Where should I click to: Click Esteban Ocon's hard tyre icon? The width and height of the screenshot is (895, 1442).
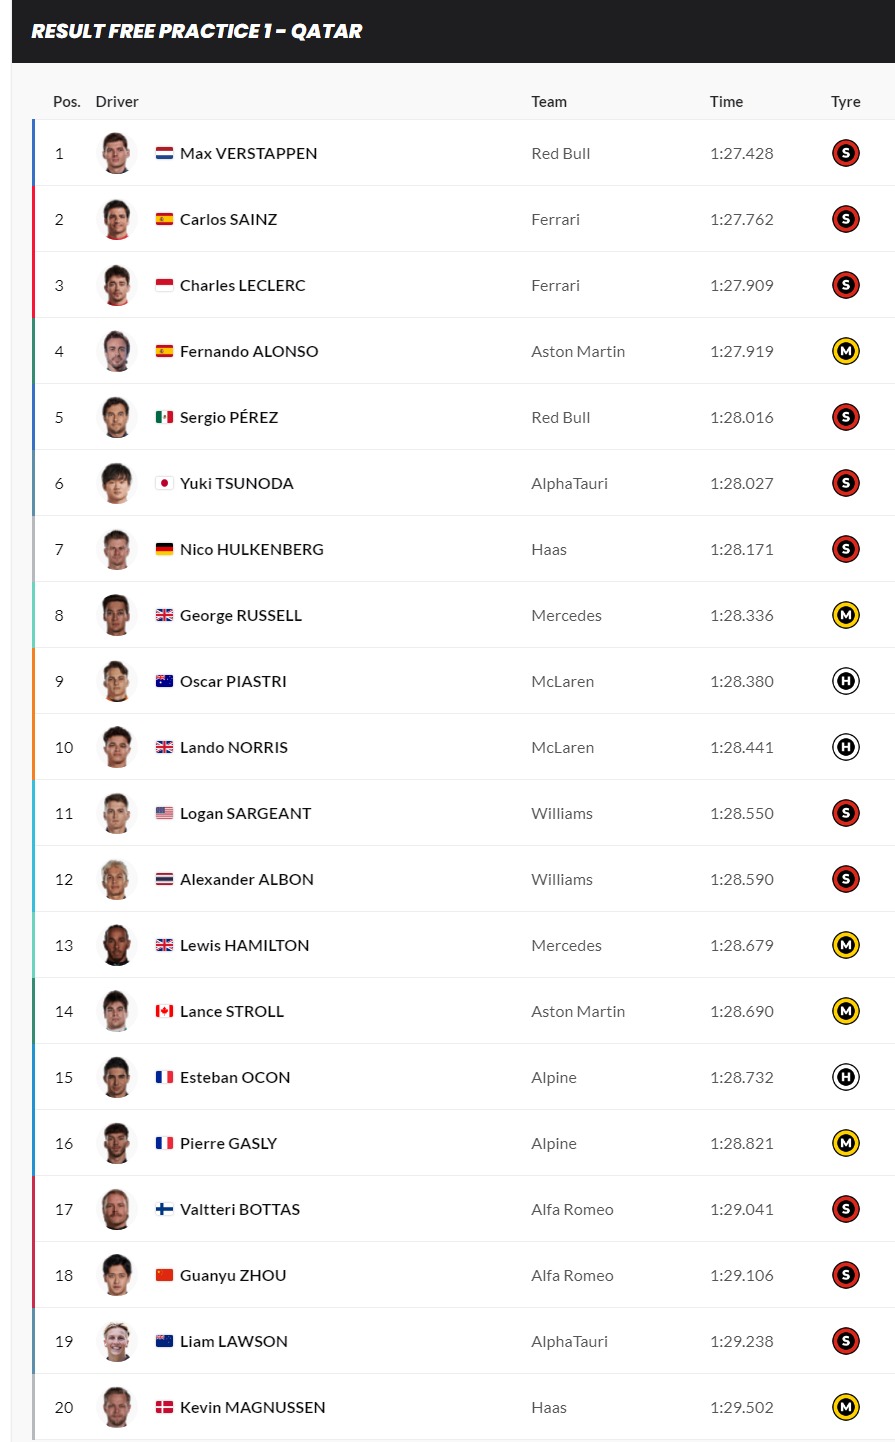[x=846, y=1077]
